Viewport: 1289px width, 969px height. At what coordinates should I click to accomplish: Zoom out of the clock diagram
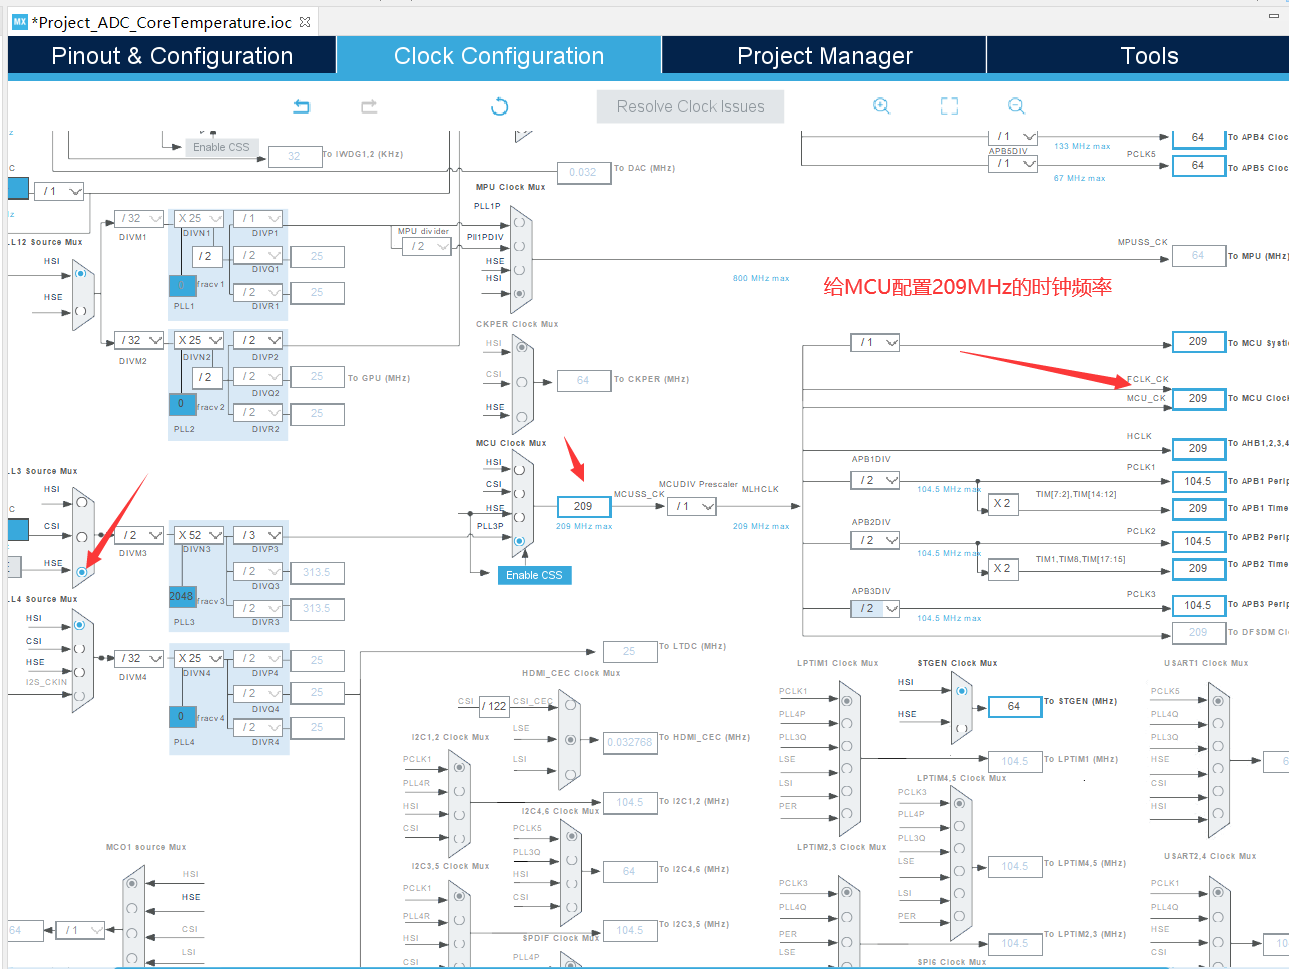tap(1016, 106)
